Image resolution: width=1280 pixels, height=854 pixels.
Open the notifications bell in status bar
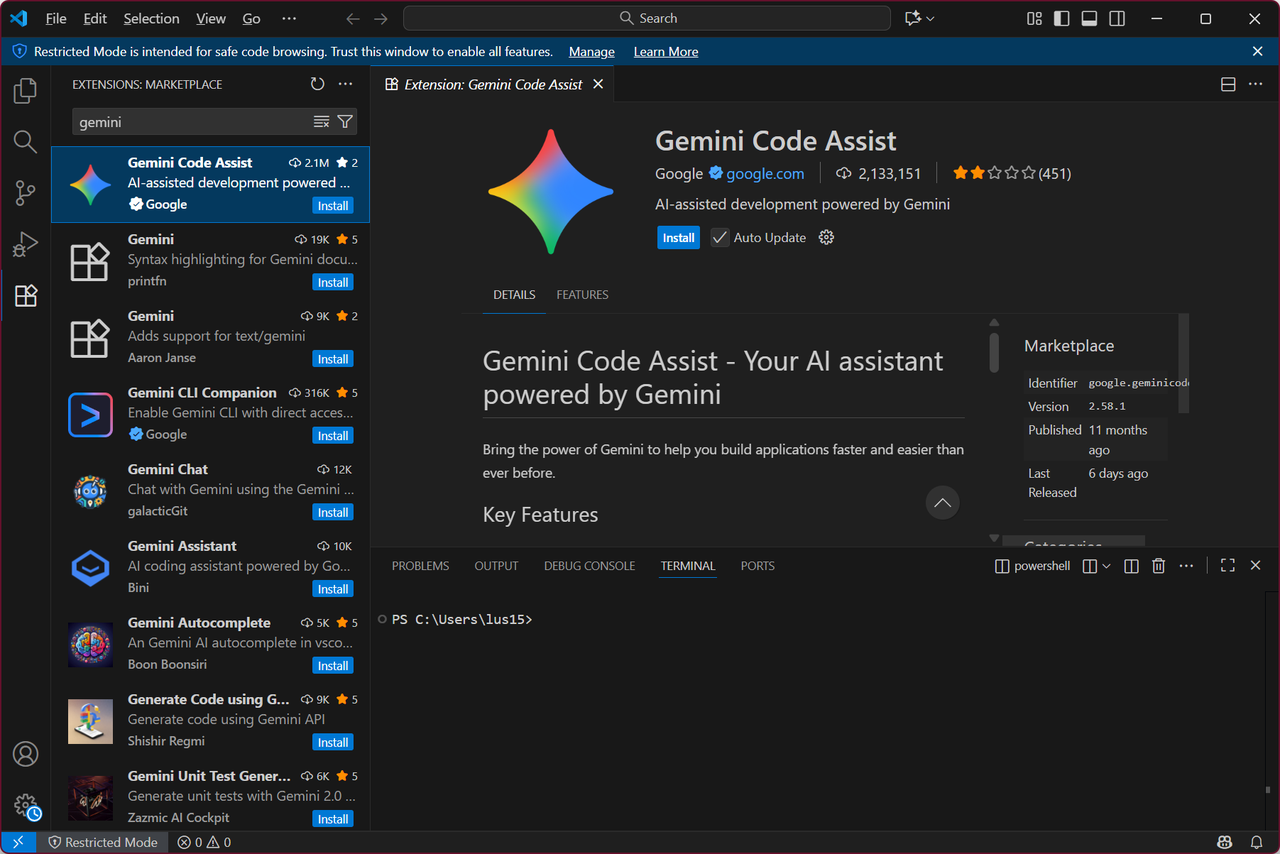tap(1256, 842)
